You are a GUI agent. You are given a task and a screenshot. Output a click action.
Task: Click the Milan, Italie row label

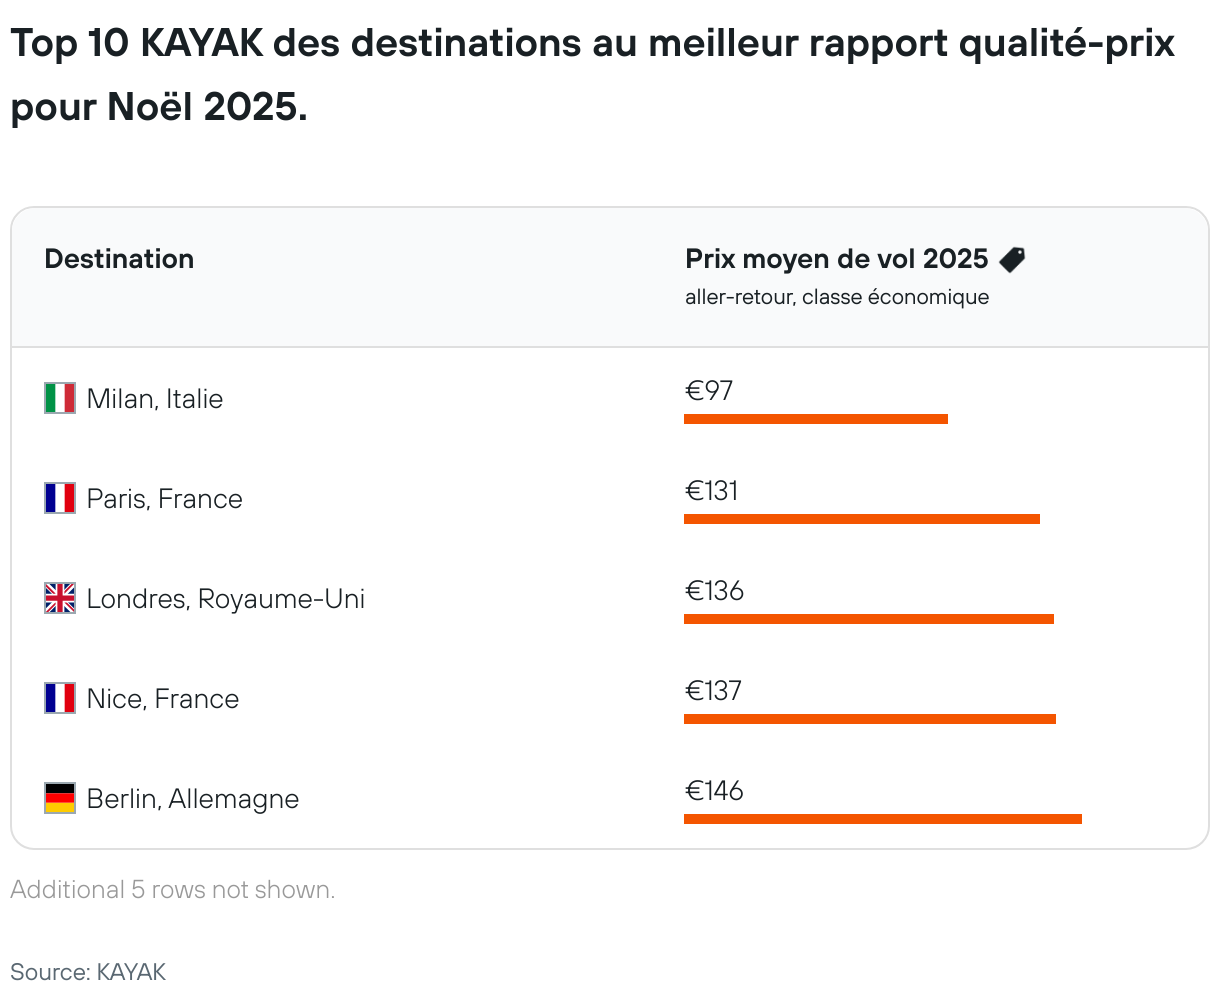155,399
